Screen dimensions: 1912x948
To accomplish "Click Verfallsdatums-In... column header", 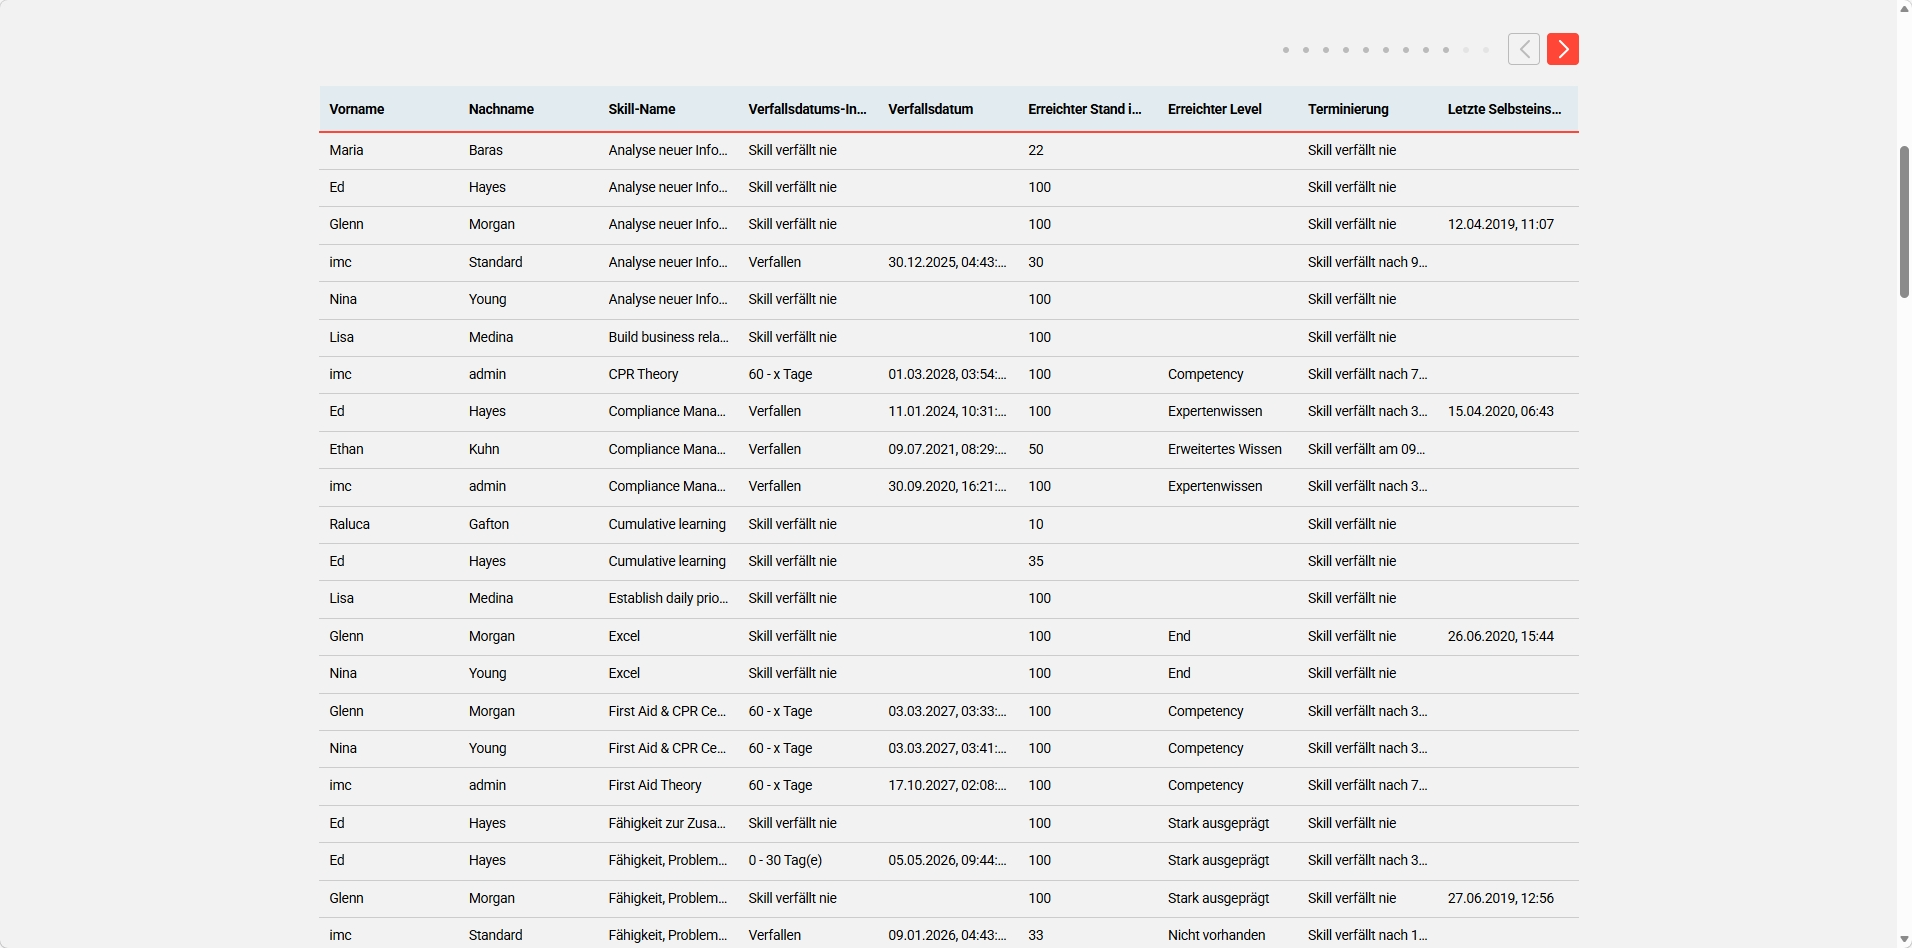I will point(807,109).
